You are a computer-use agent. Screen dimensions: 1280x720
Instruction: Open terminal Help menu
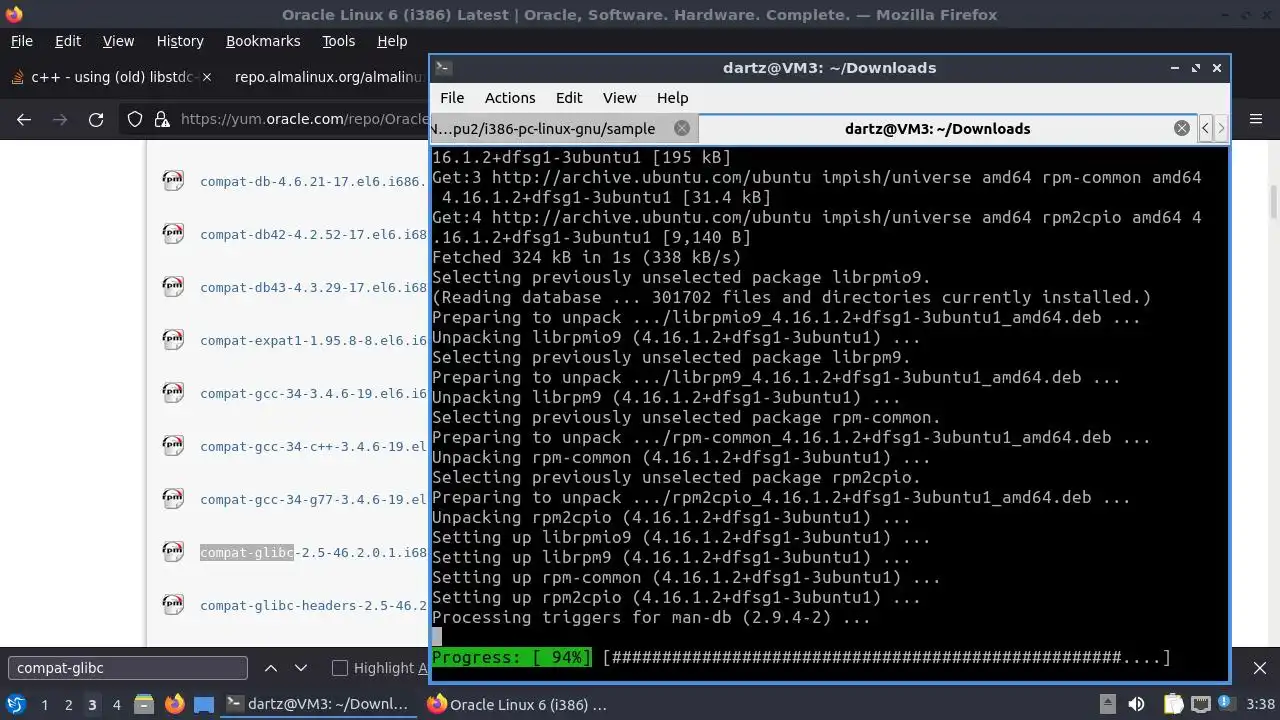672,97
